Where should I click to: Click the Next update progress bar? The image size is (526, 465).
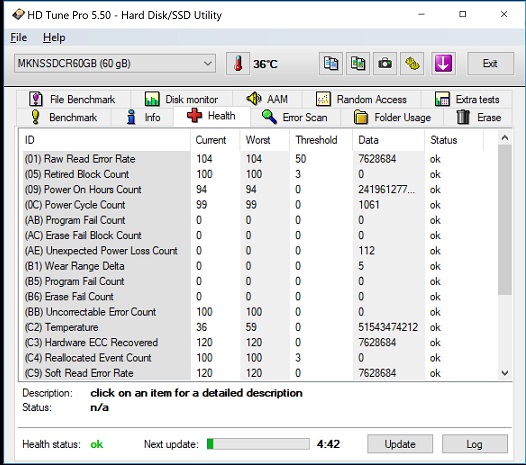pos(258,444)
